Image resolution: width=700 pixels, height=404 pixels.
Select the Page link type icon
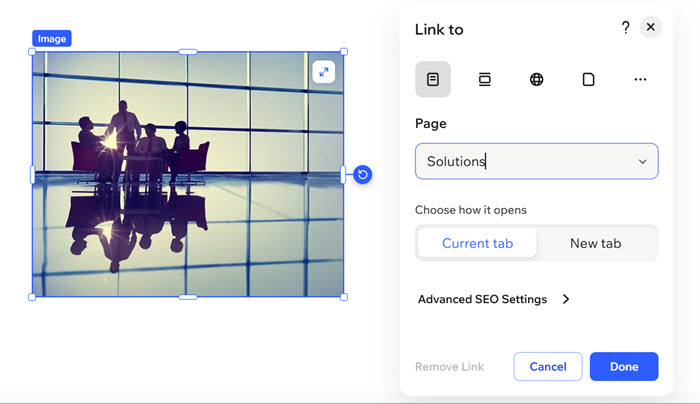(433, 79)
